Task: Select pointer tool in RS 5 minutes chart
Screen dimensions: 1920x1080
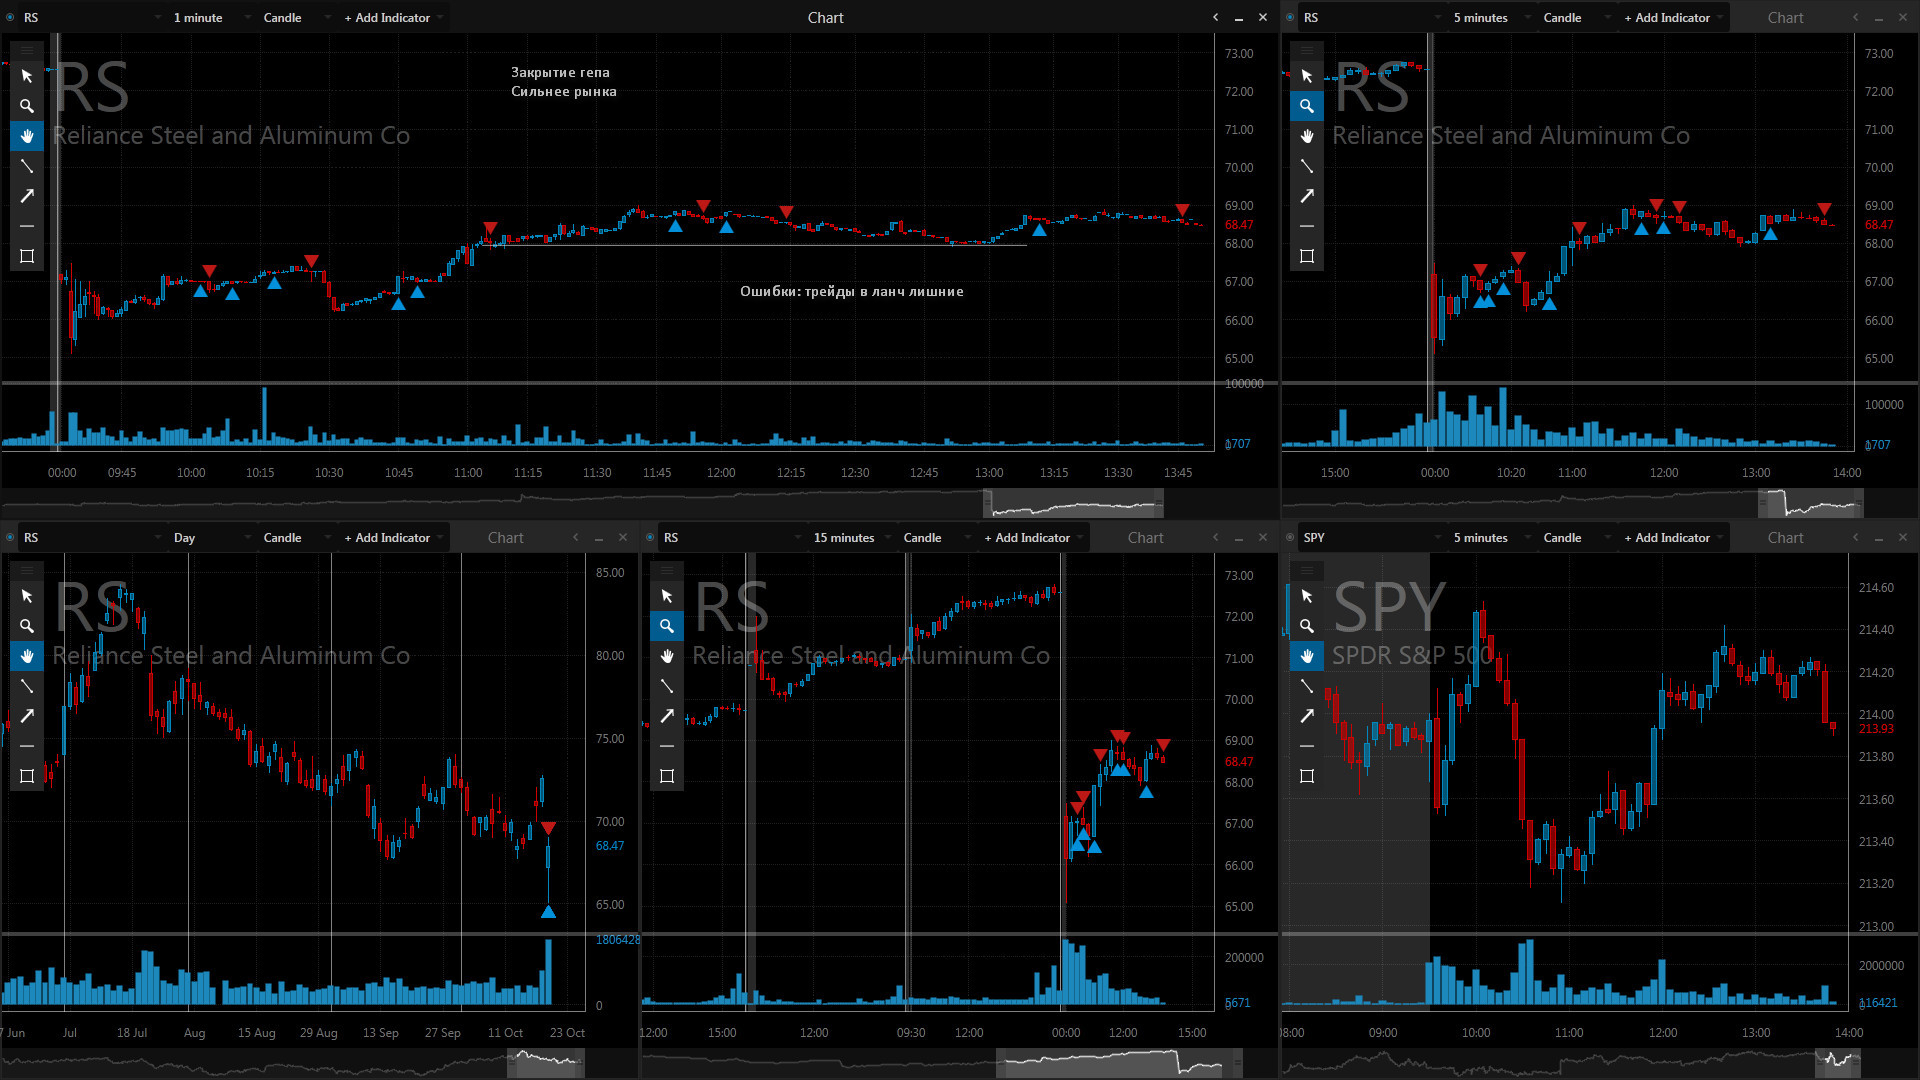Action: (1307, 76)
